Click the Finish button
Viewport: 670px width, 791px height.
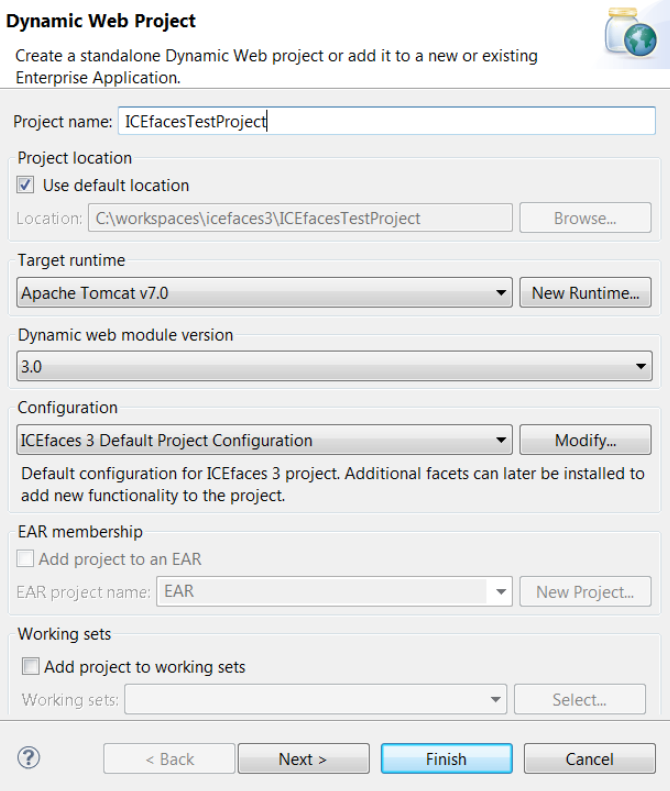[446, 759]
